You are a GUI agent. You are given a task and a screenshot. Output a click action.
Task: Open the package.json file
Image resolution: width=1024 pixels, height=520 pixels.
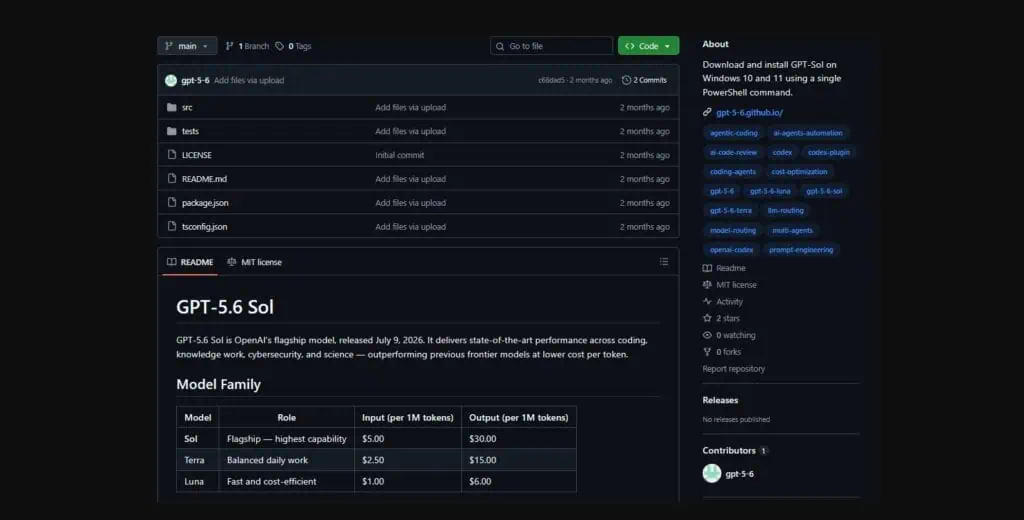[205, 203]
